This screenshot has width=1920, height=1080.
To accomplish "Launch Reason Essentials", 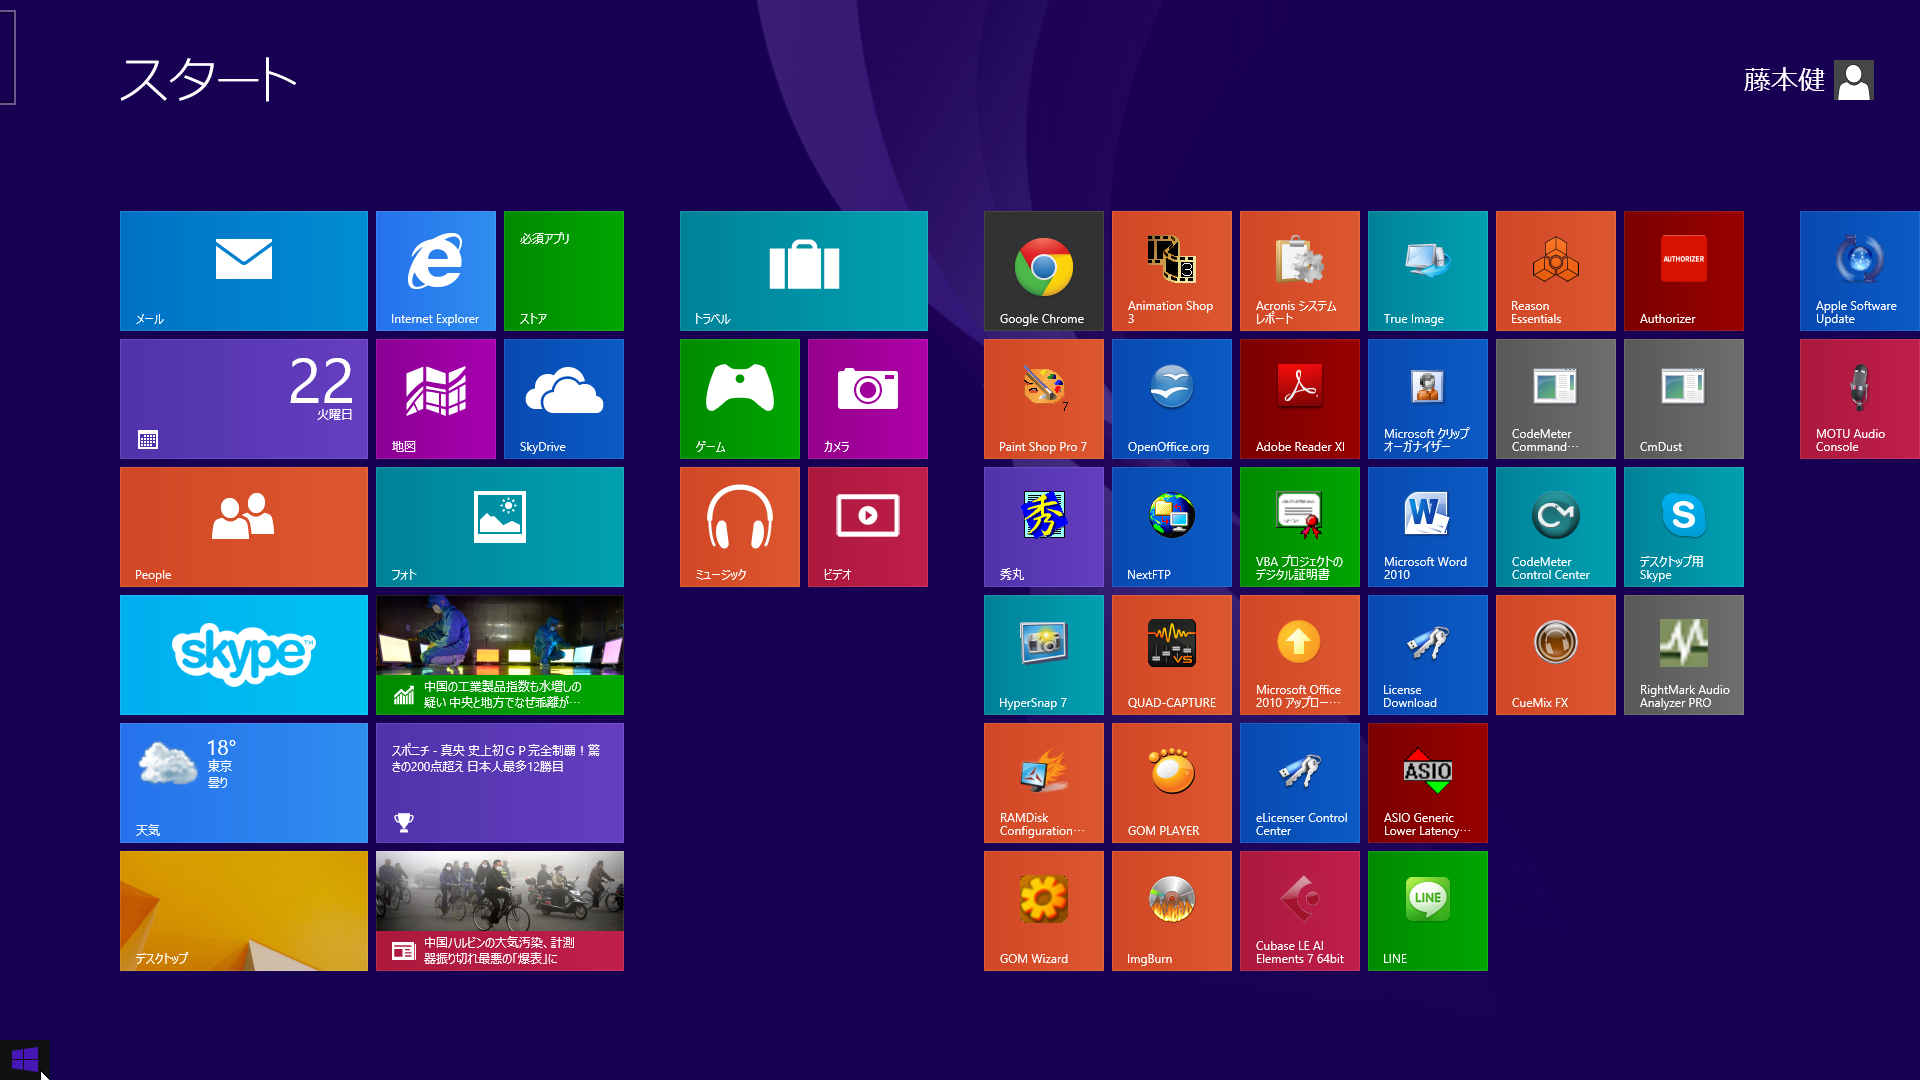I will coord(1556,271).
